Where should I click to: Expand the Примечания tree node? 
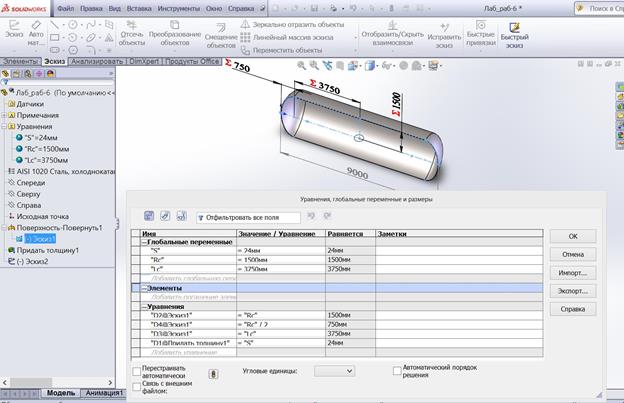[6, 115]
